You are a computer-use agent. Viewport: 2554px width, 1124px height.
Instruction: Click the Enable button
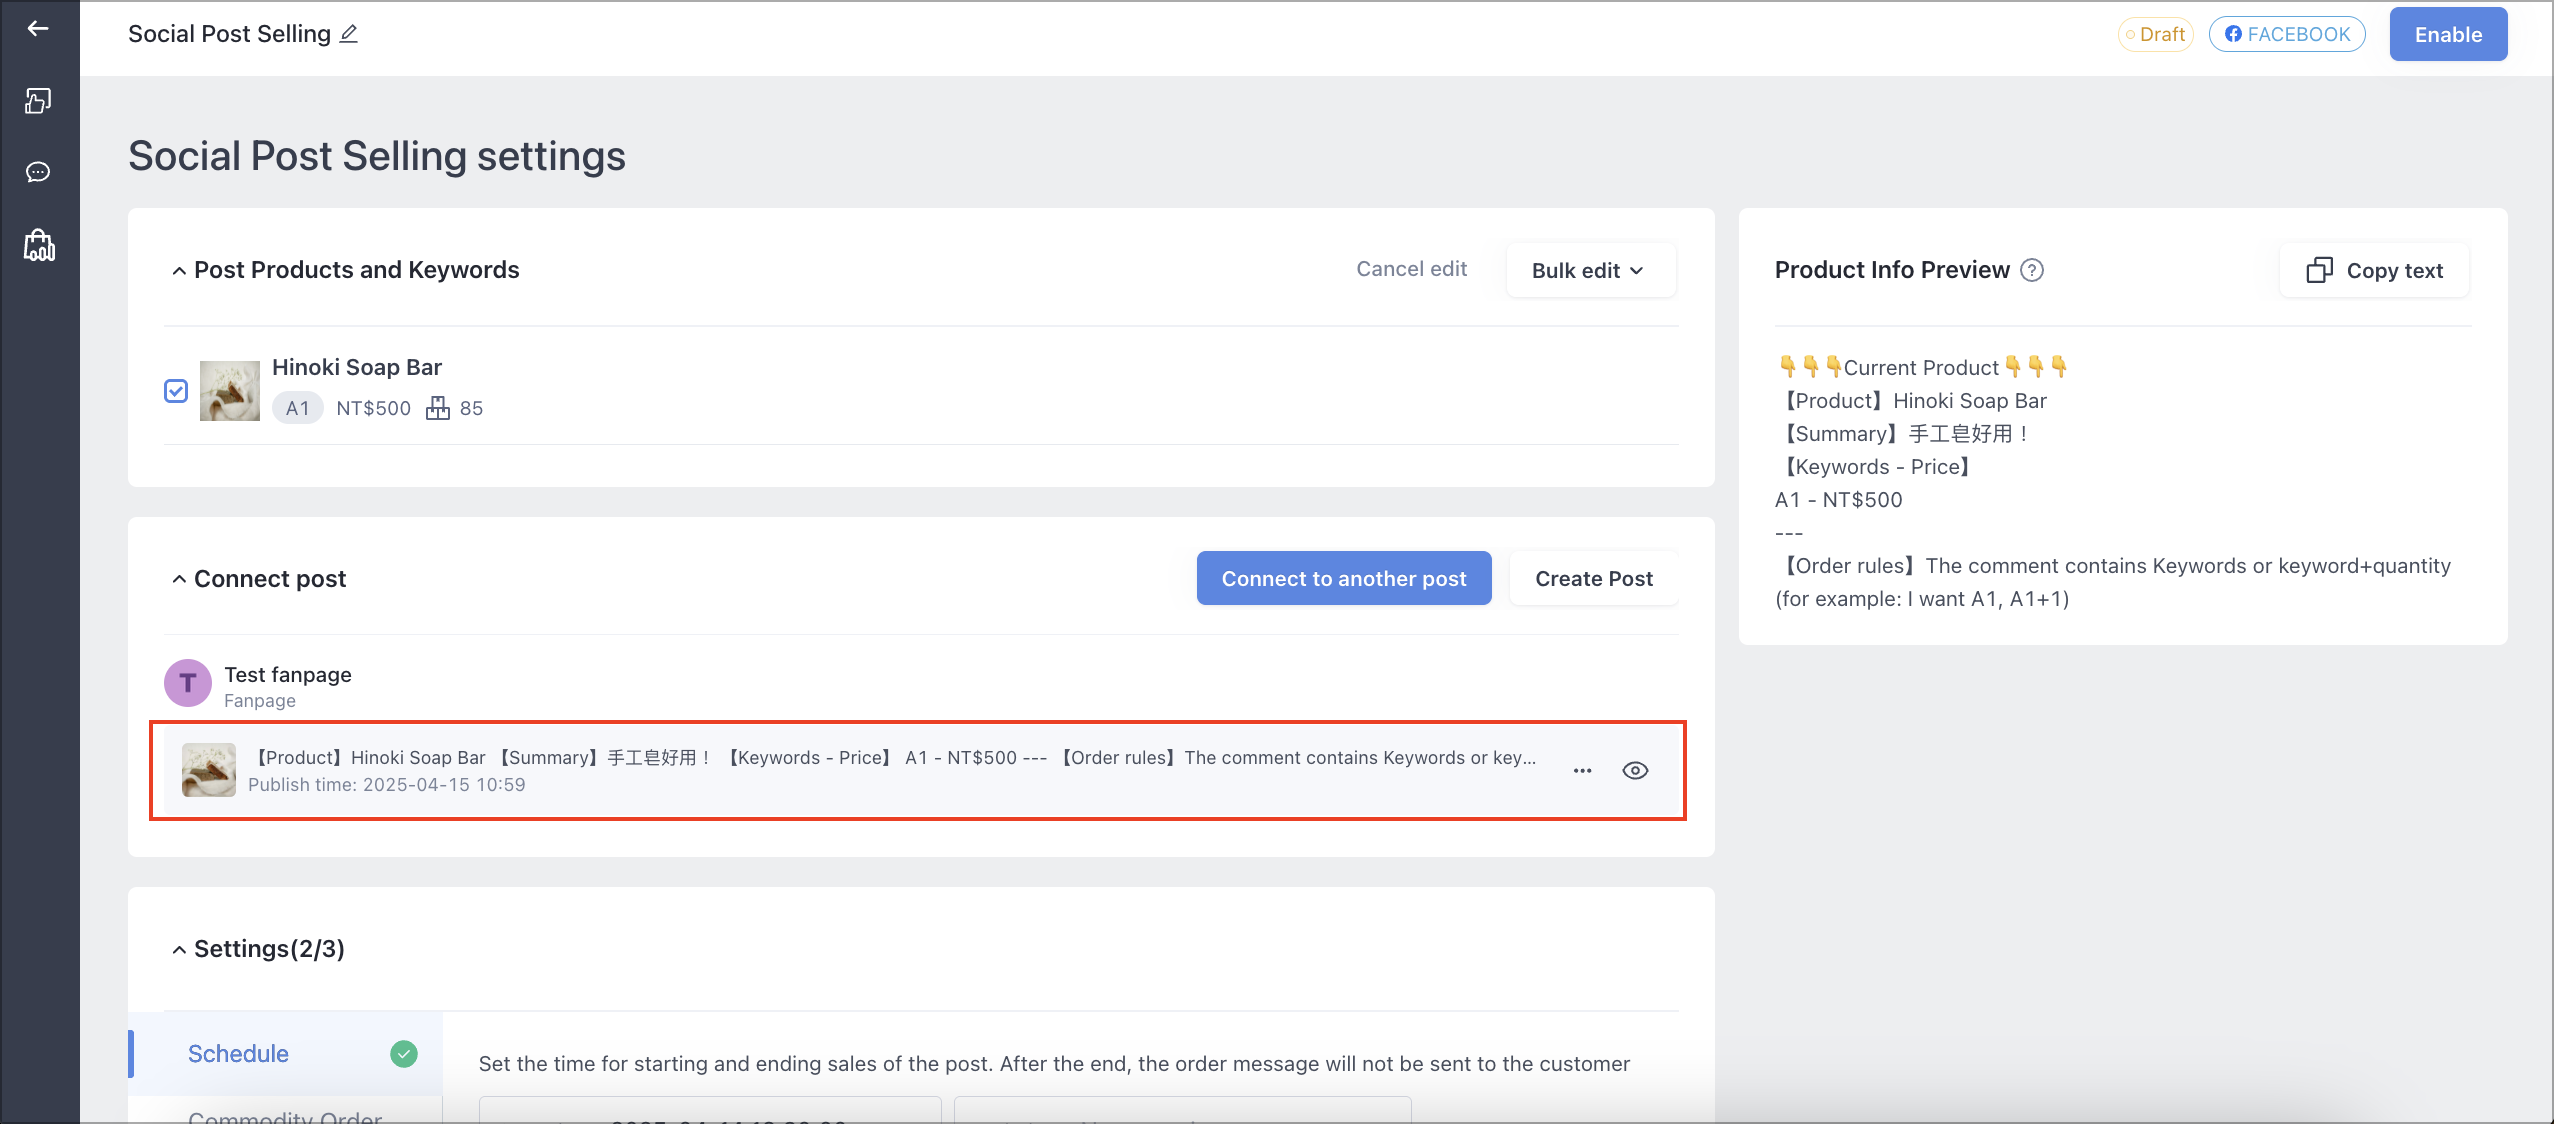[x=2448, y=35]
